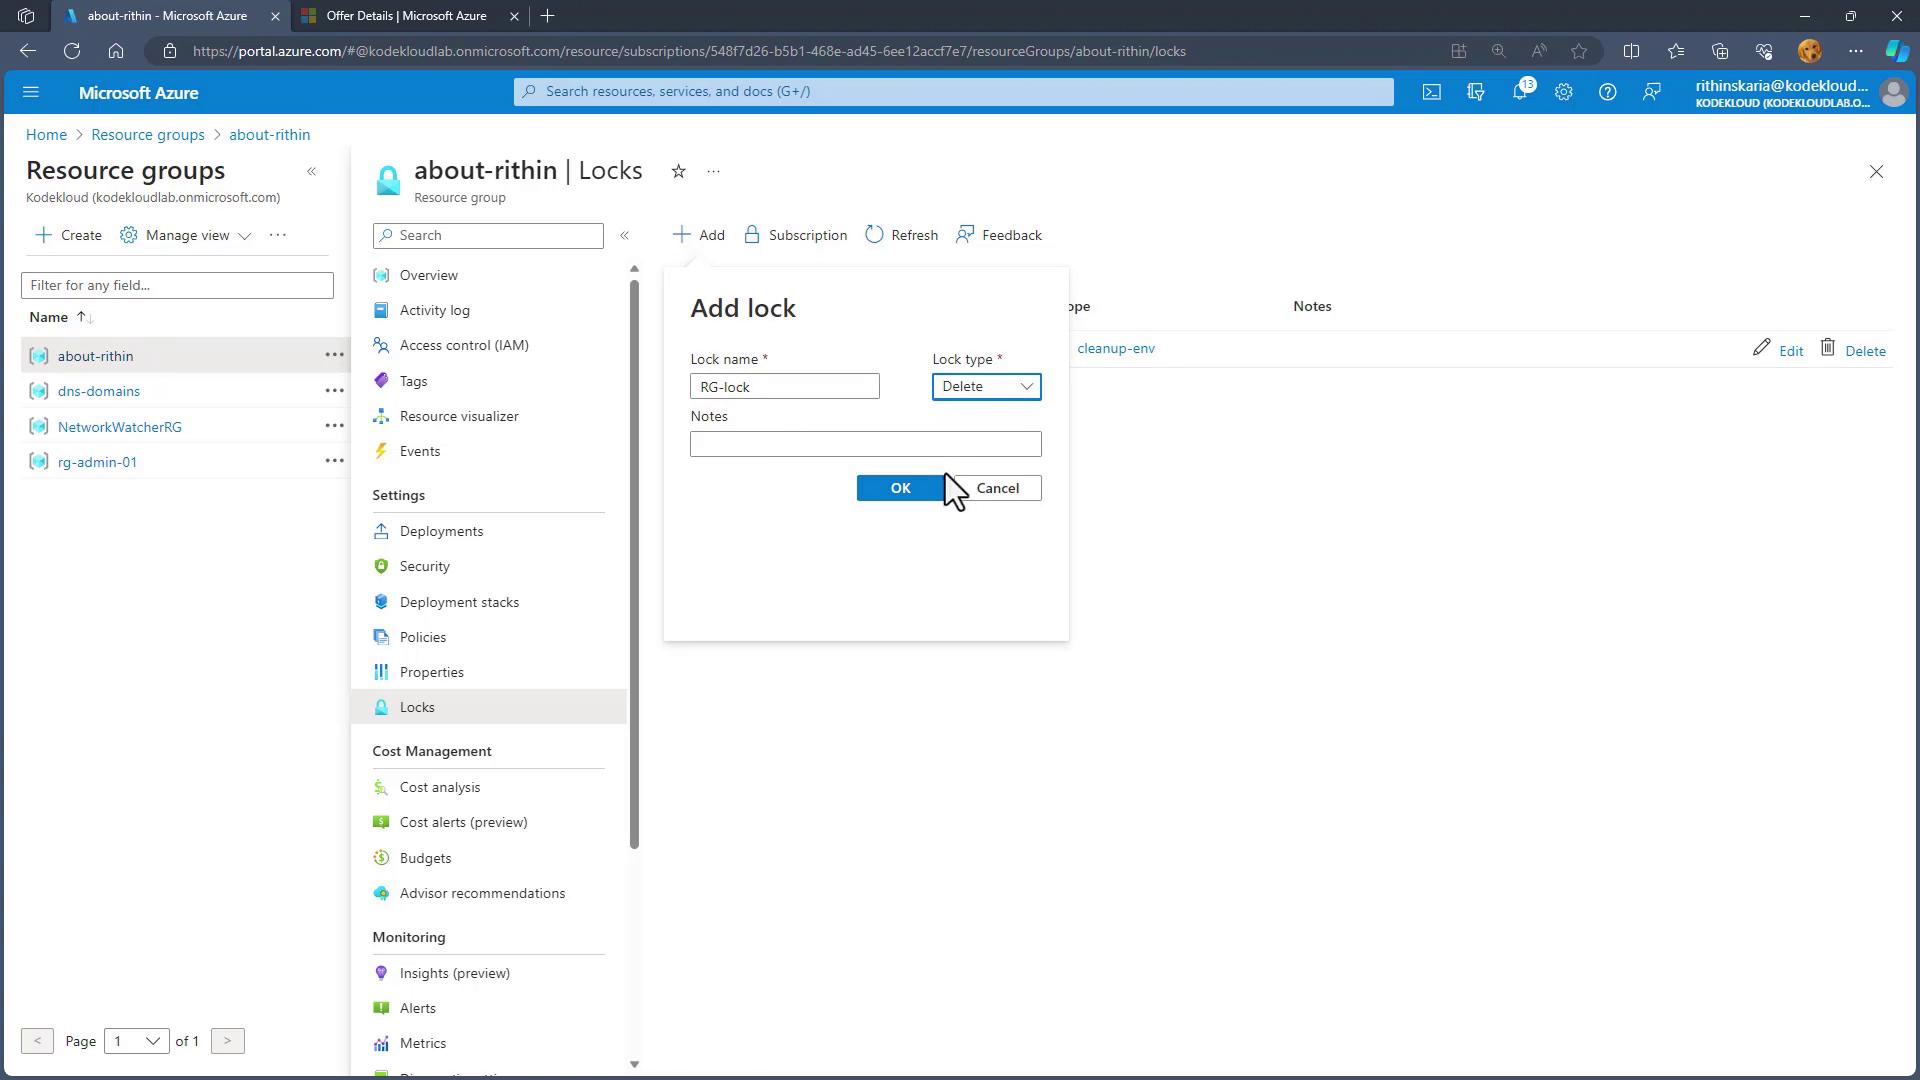Expand the Manage view dropdown
Screen dimensions: 1920x1080
186,235
